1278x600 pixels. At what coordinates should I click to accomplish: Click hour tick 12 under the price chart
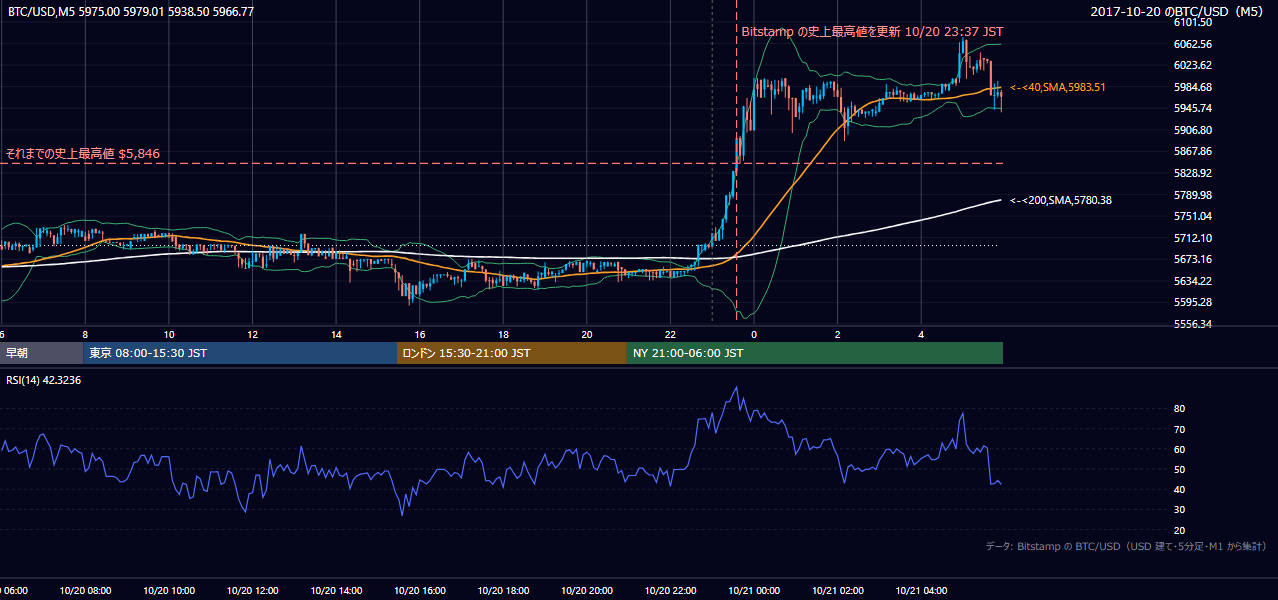pyautogui.click(x=253, y=335)
